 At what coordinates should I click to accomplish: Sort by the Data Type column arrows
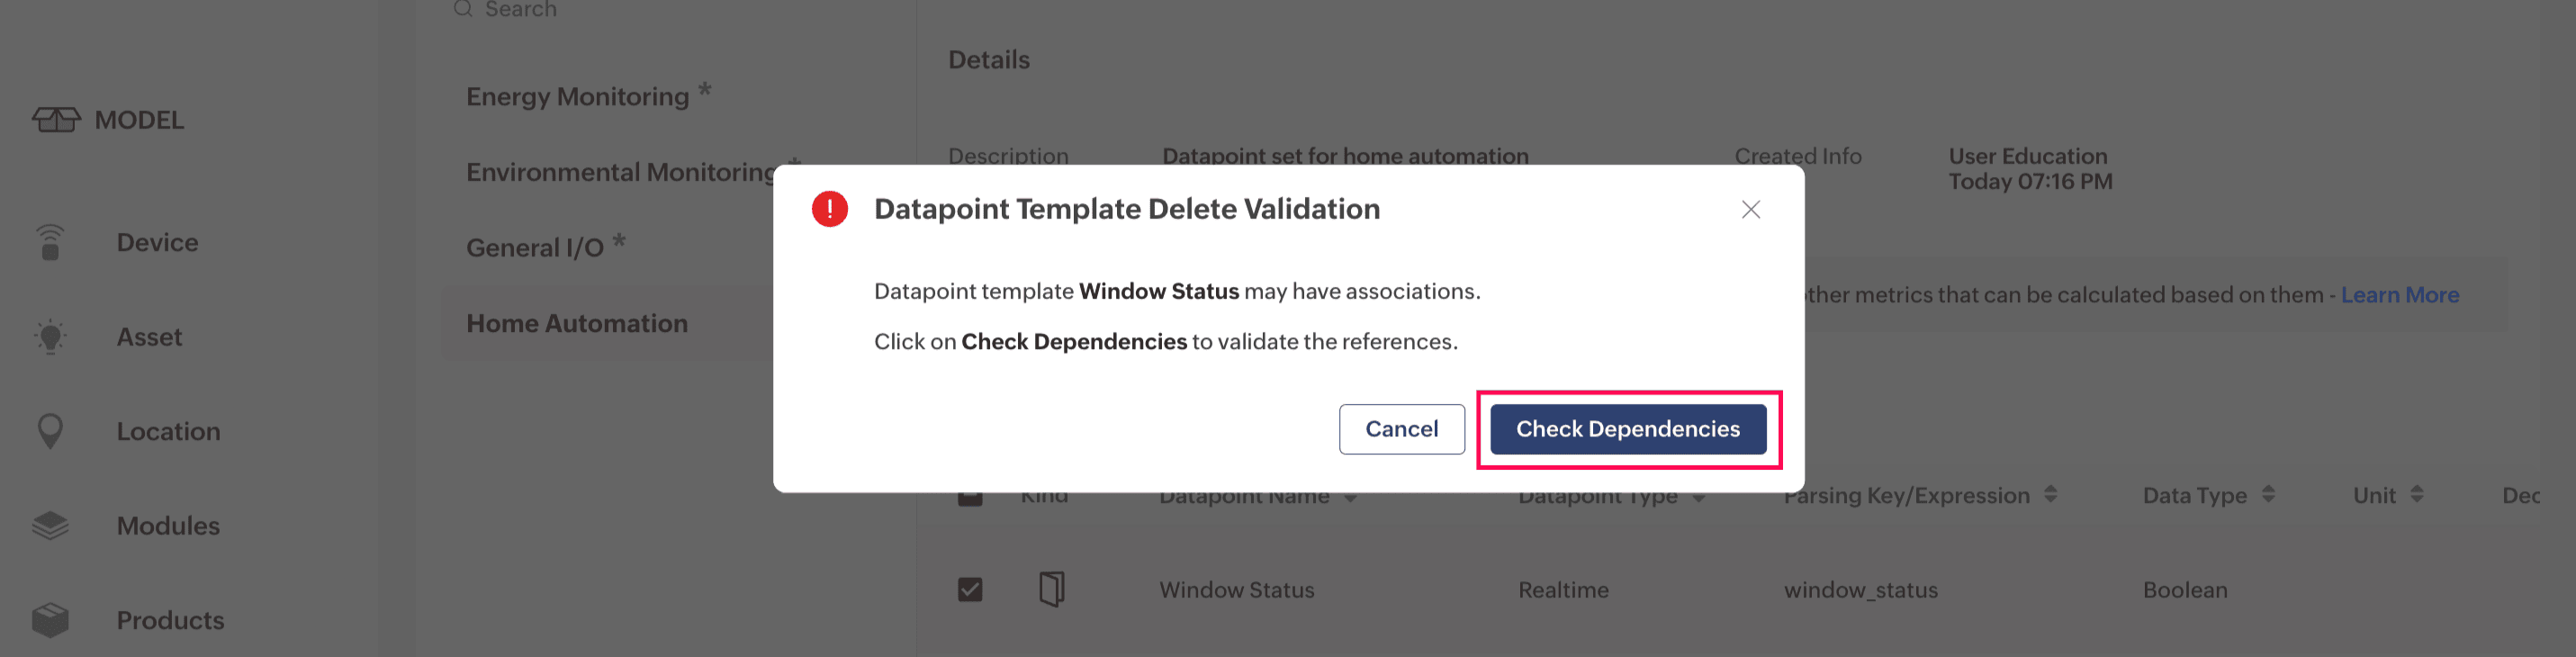coord(2267,494)
